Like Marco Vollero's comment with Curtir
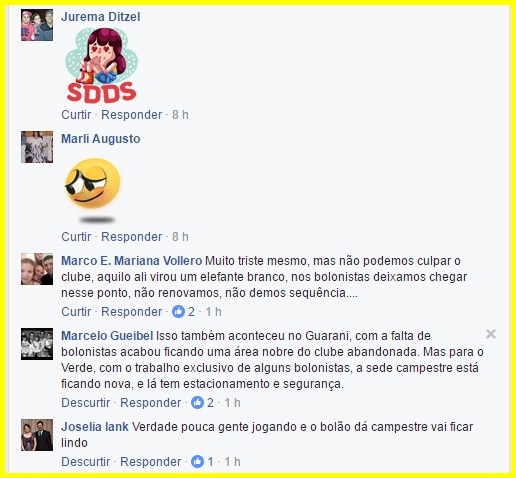Viewport: 516px width, 478px height. point(76,312)
